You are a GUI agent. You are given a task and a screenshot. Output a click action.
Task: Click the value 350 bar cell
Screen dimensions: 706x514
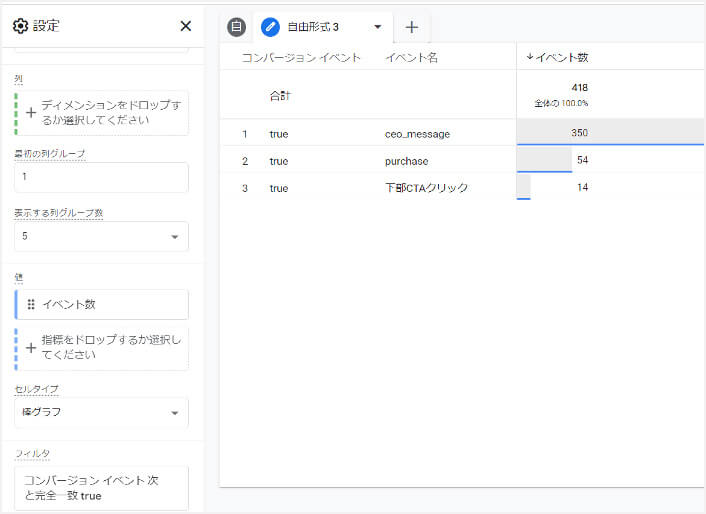click(610, 132)
